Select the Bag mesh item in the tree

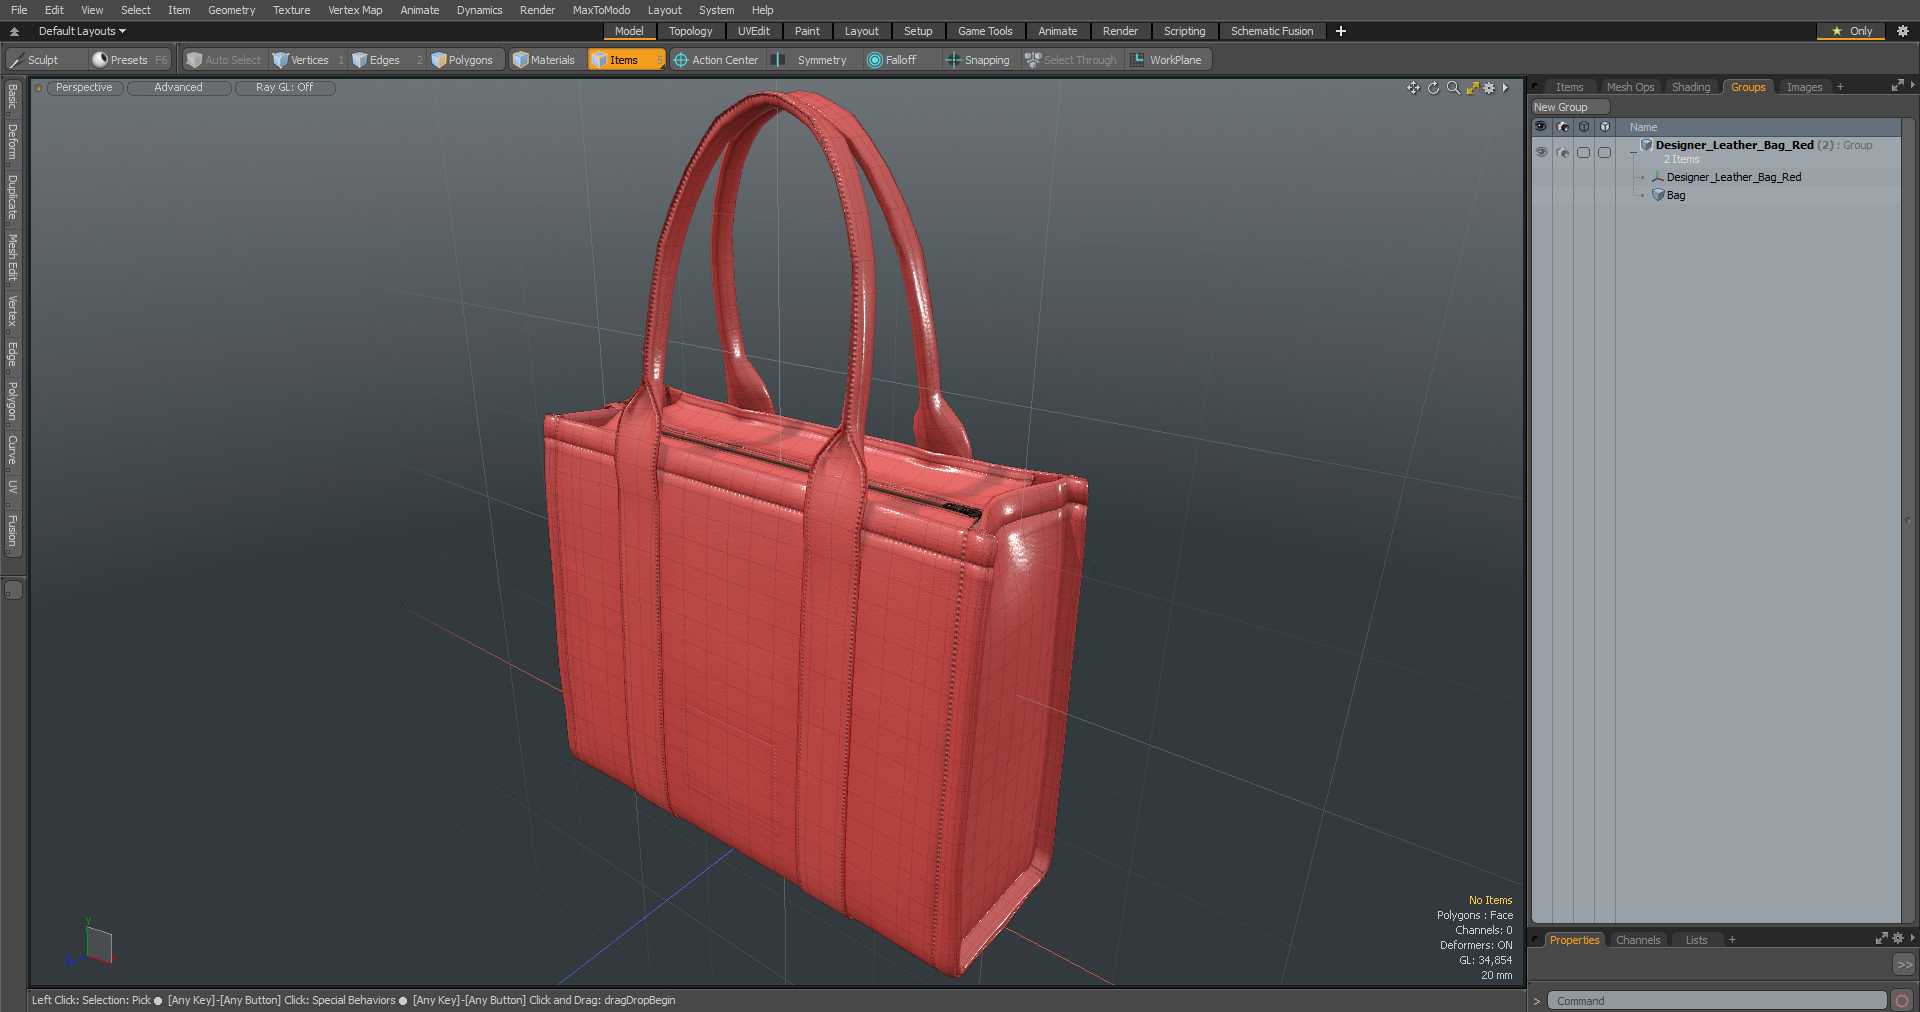point(1676,195)
